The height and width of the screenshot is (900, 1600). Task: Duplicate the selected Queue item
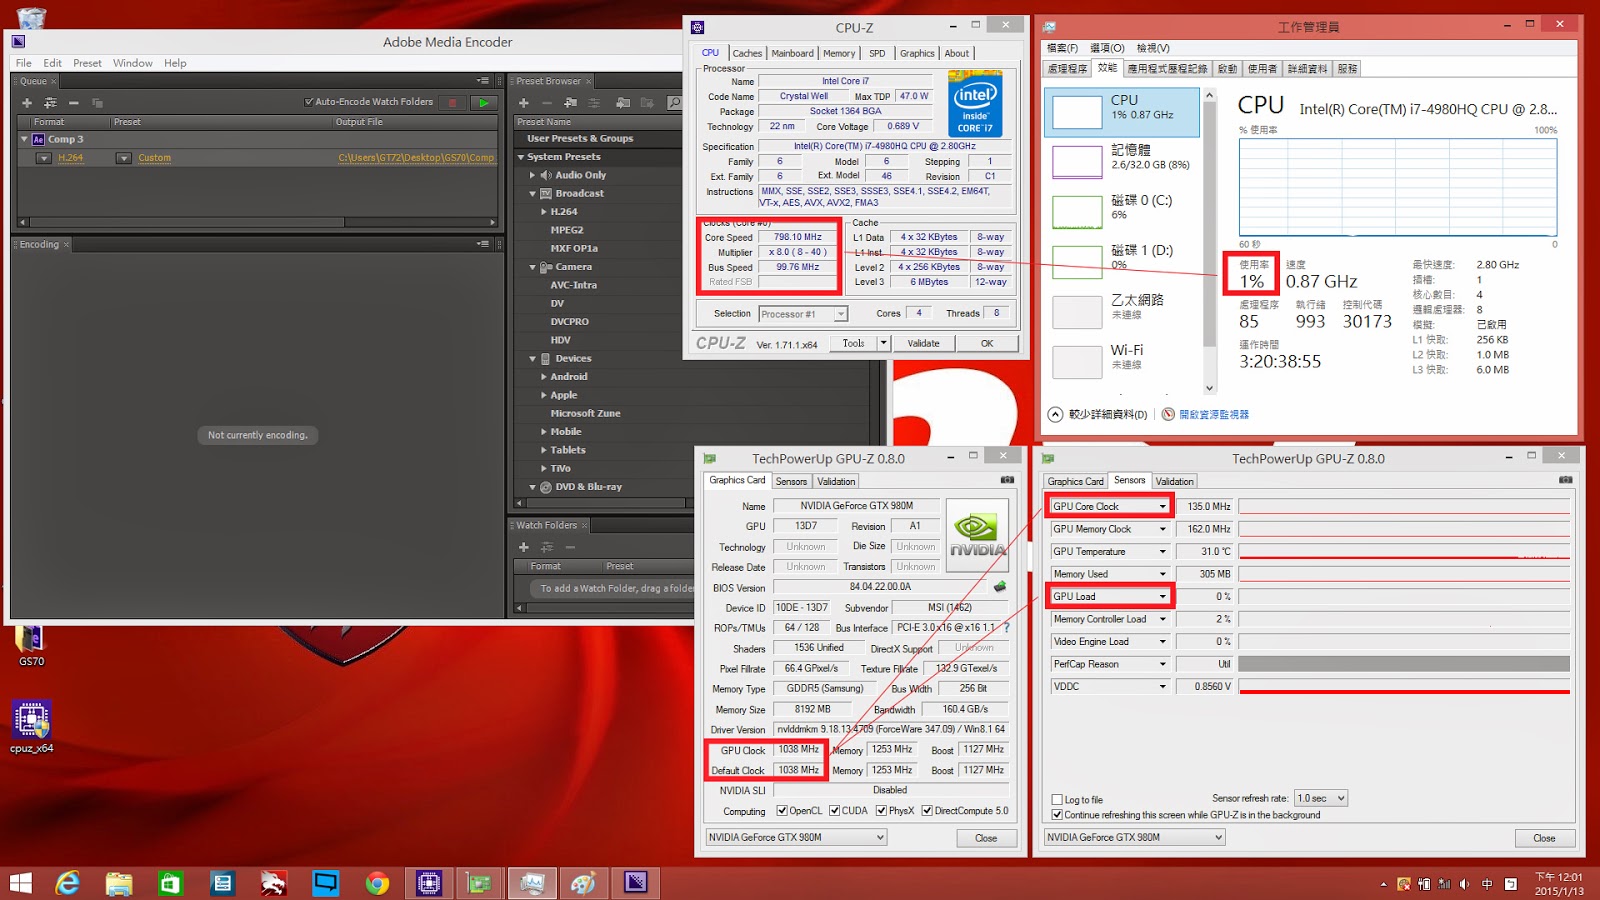pos(97,103)
